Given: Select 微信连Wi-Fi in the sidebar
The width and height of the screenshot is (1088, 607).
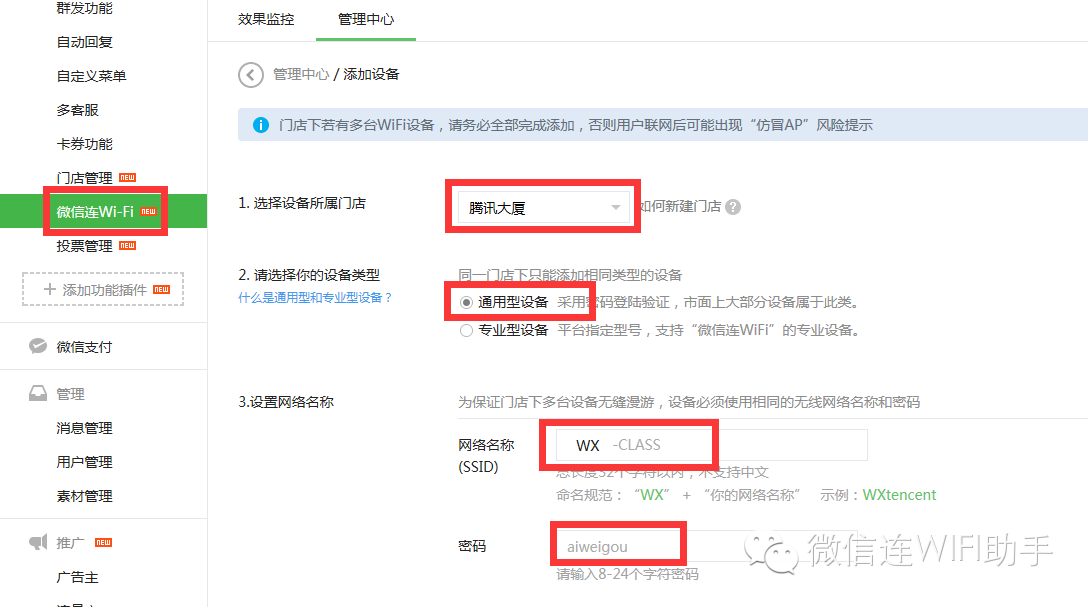Looking at the screenshot, I should click(103, 212).
